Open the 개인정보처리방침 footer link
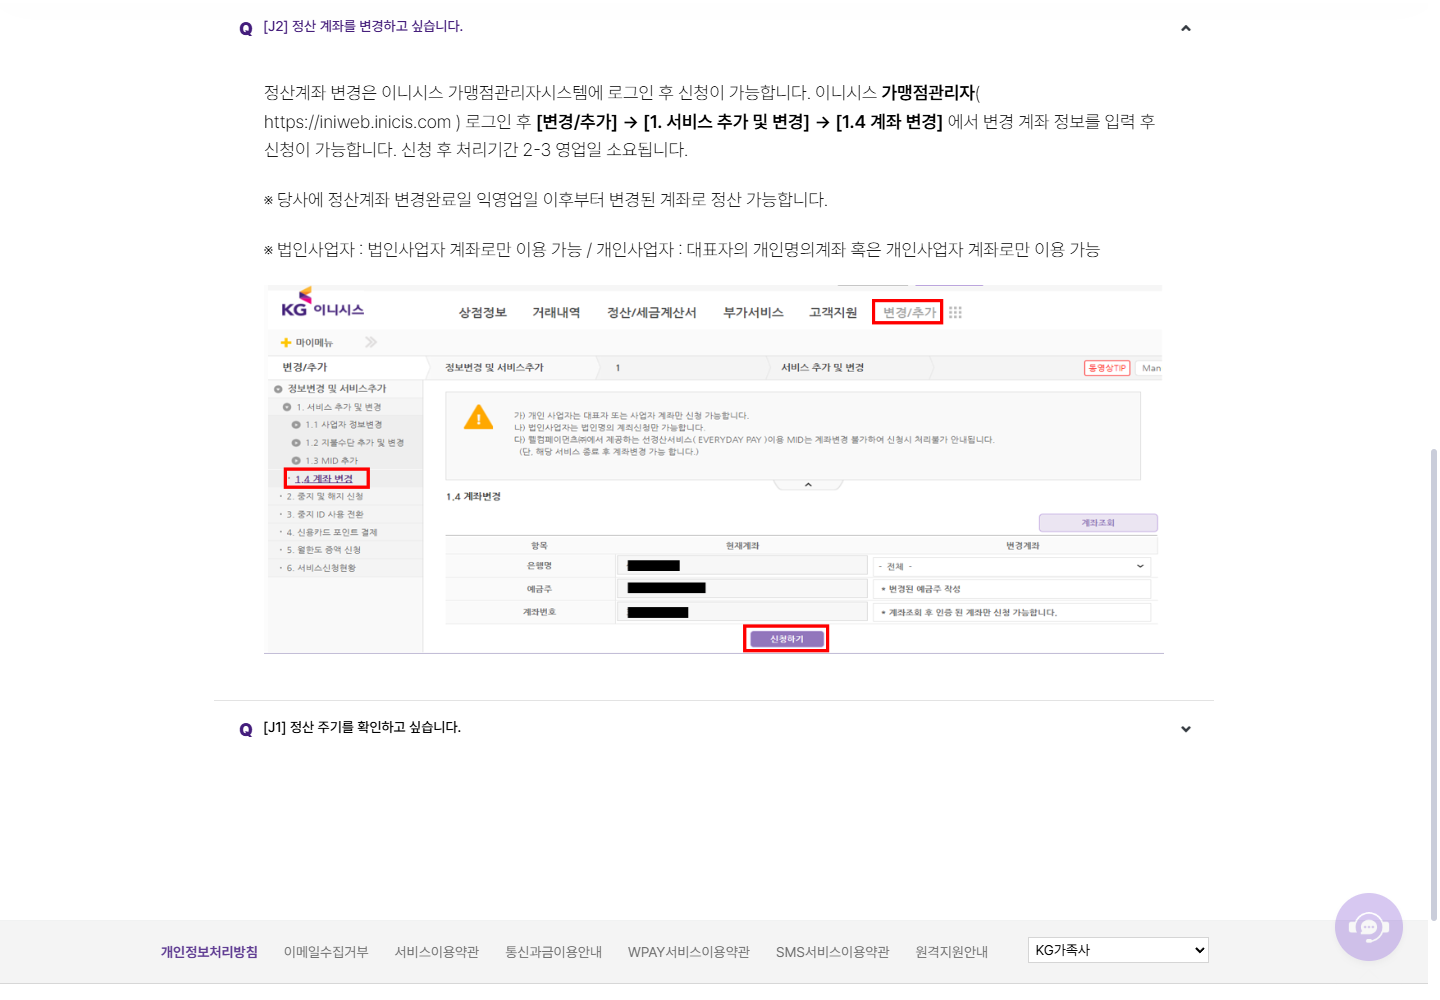This screenshot has width=1440, height=1000. tap(209, 952)
